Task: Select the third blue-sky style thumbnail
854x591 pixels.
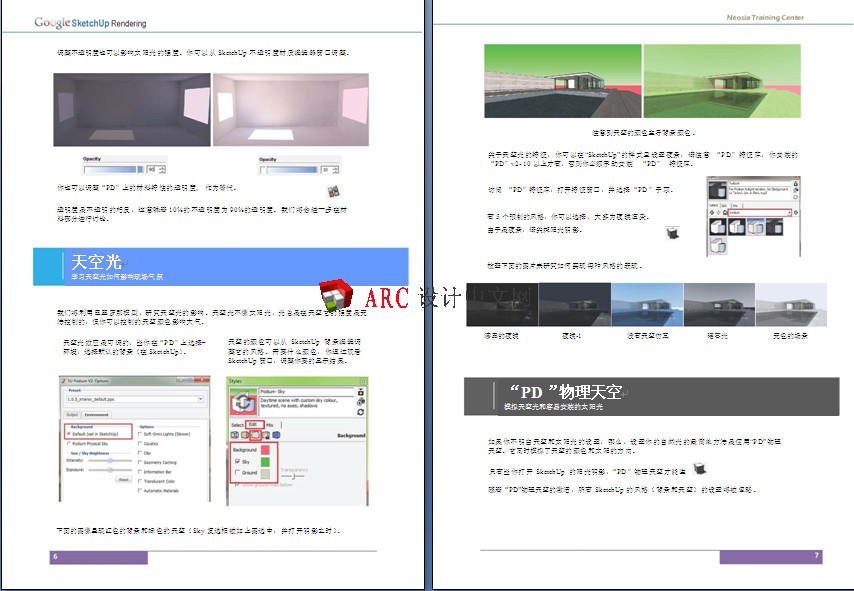Action: coord(756,227)
